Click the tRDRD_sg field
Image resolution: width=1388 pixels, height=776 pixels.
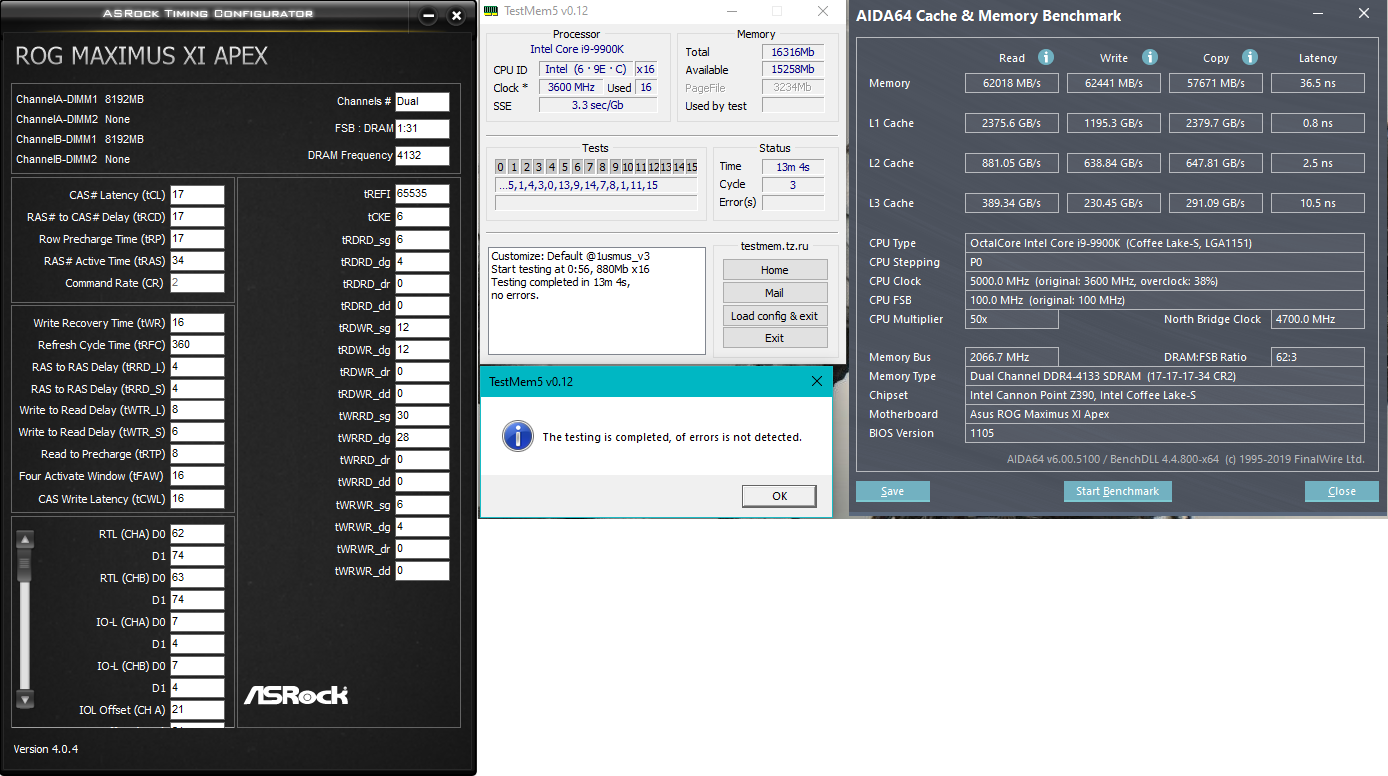[422, 239]
